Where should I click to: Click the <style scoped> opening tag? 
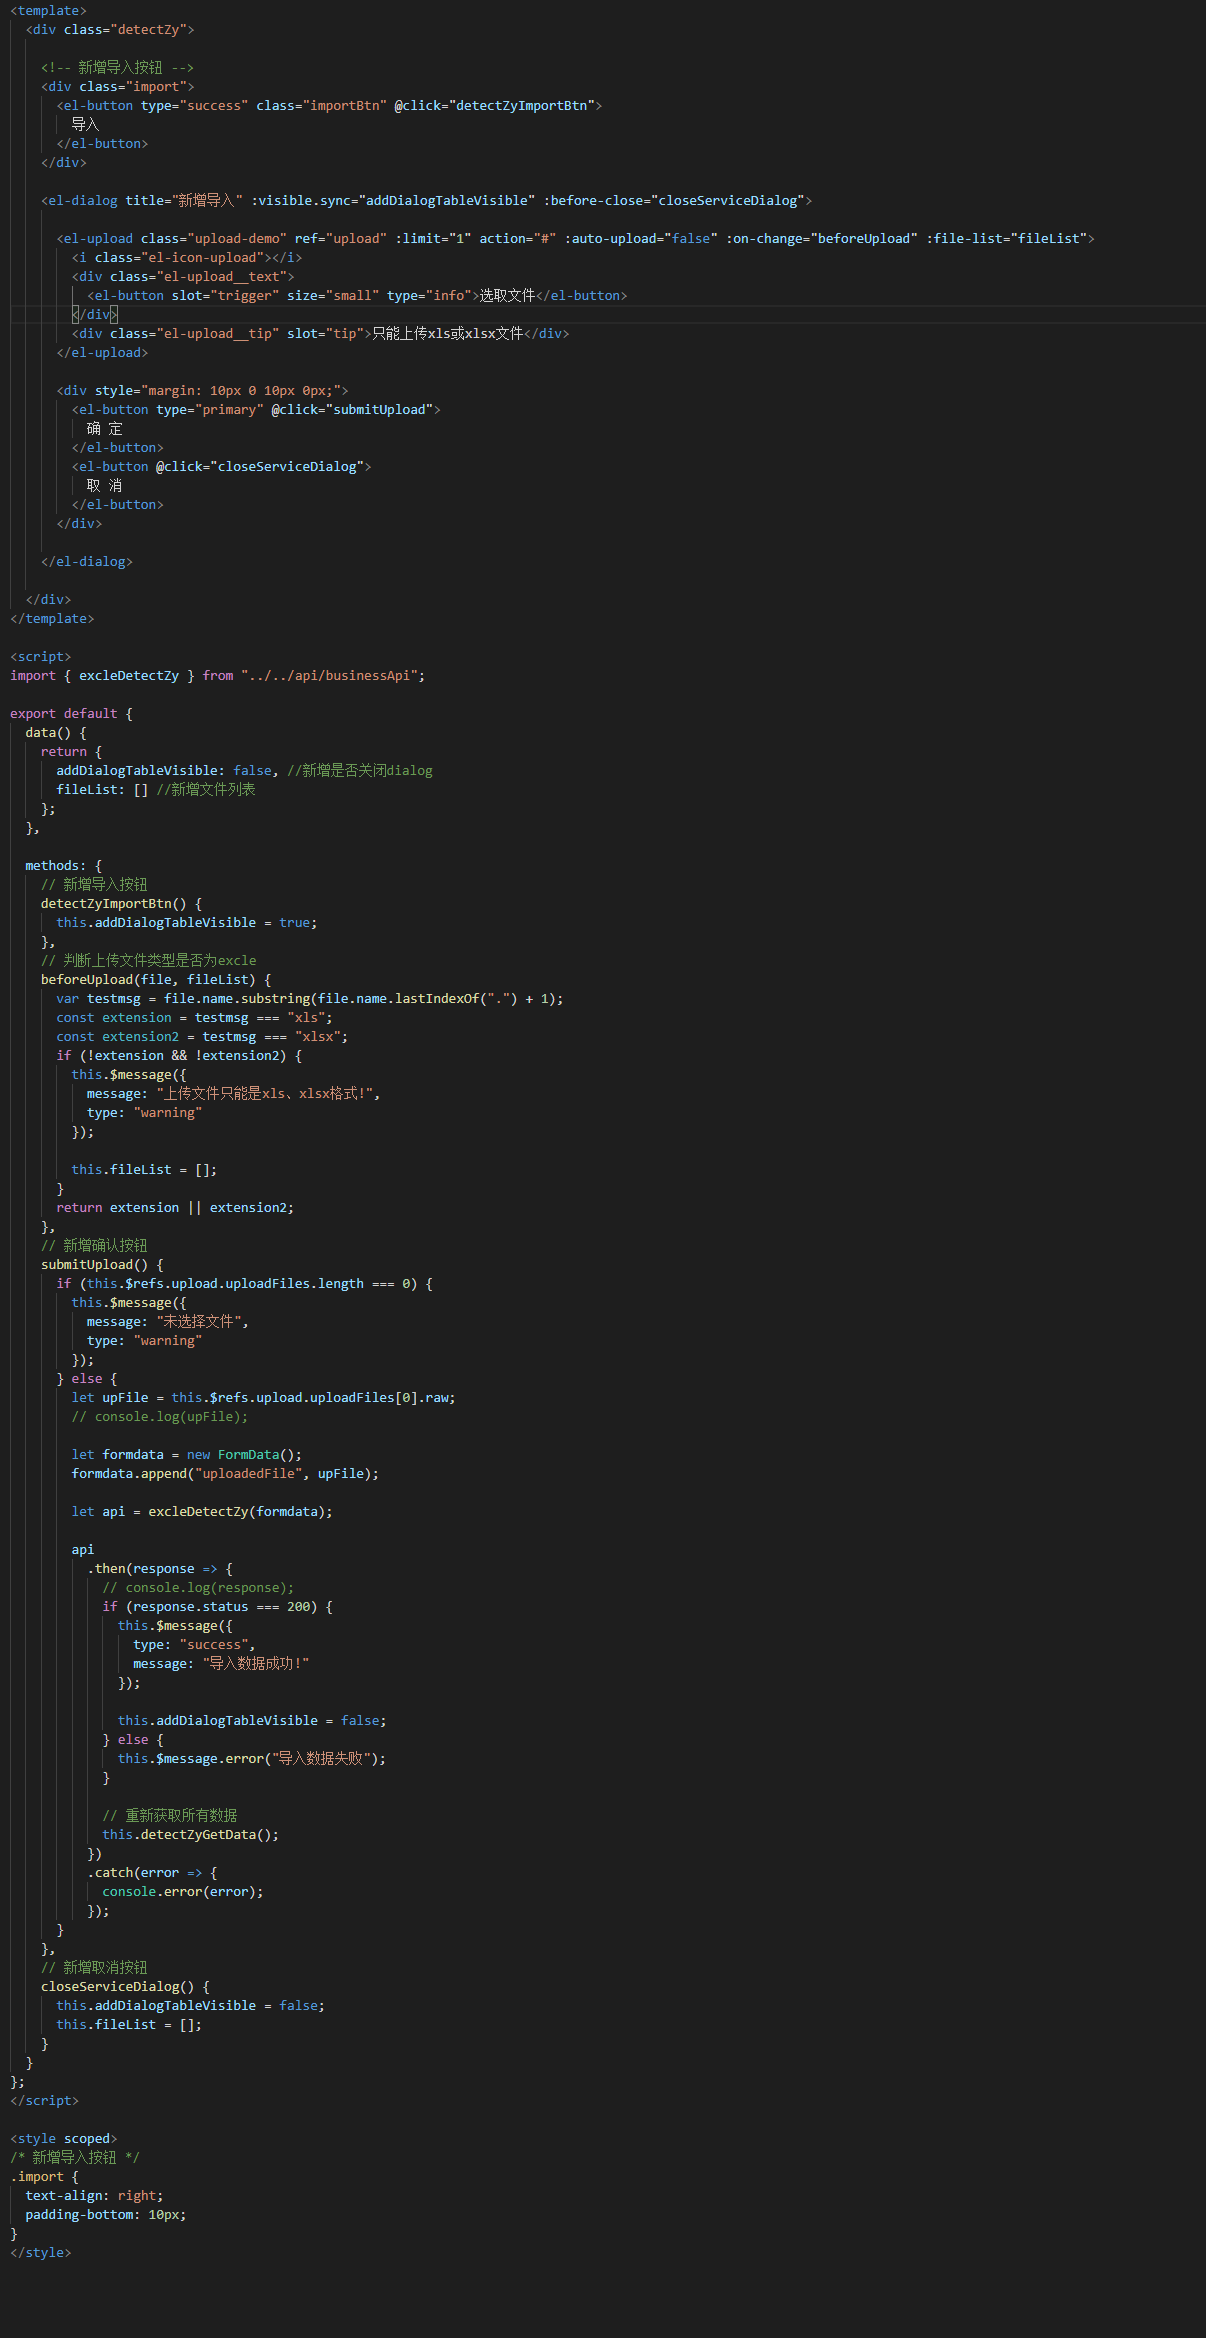click(x=64, y=2138)
